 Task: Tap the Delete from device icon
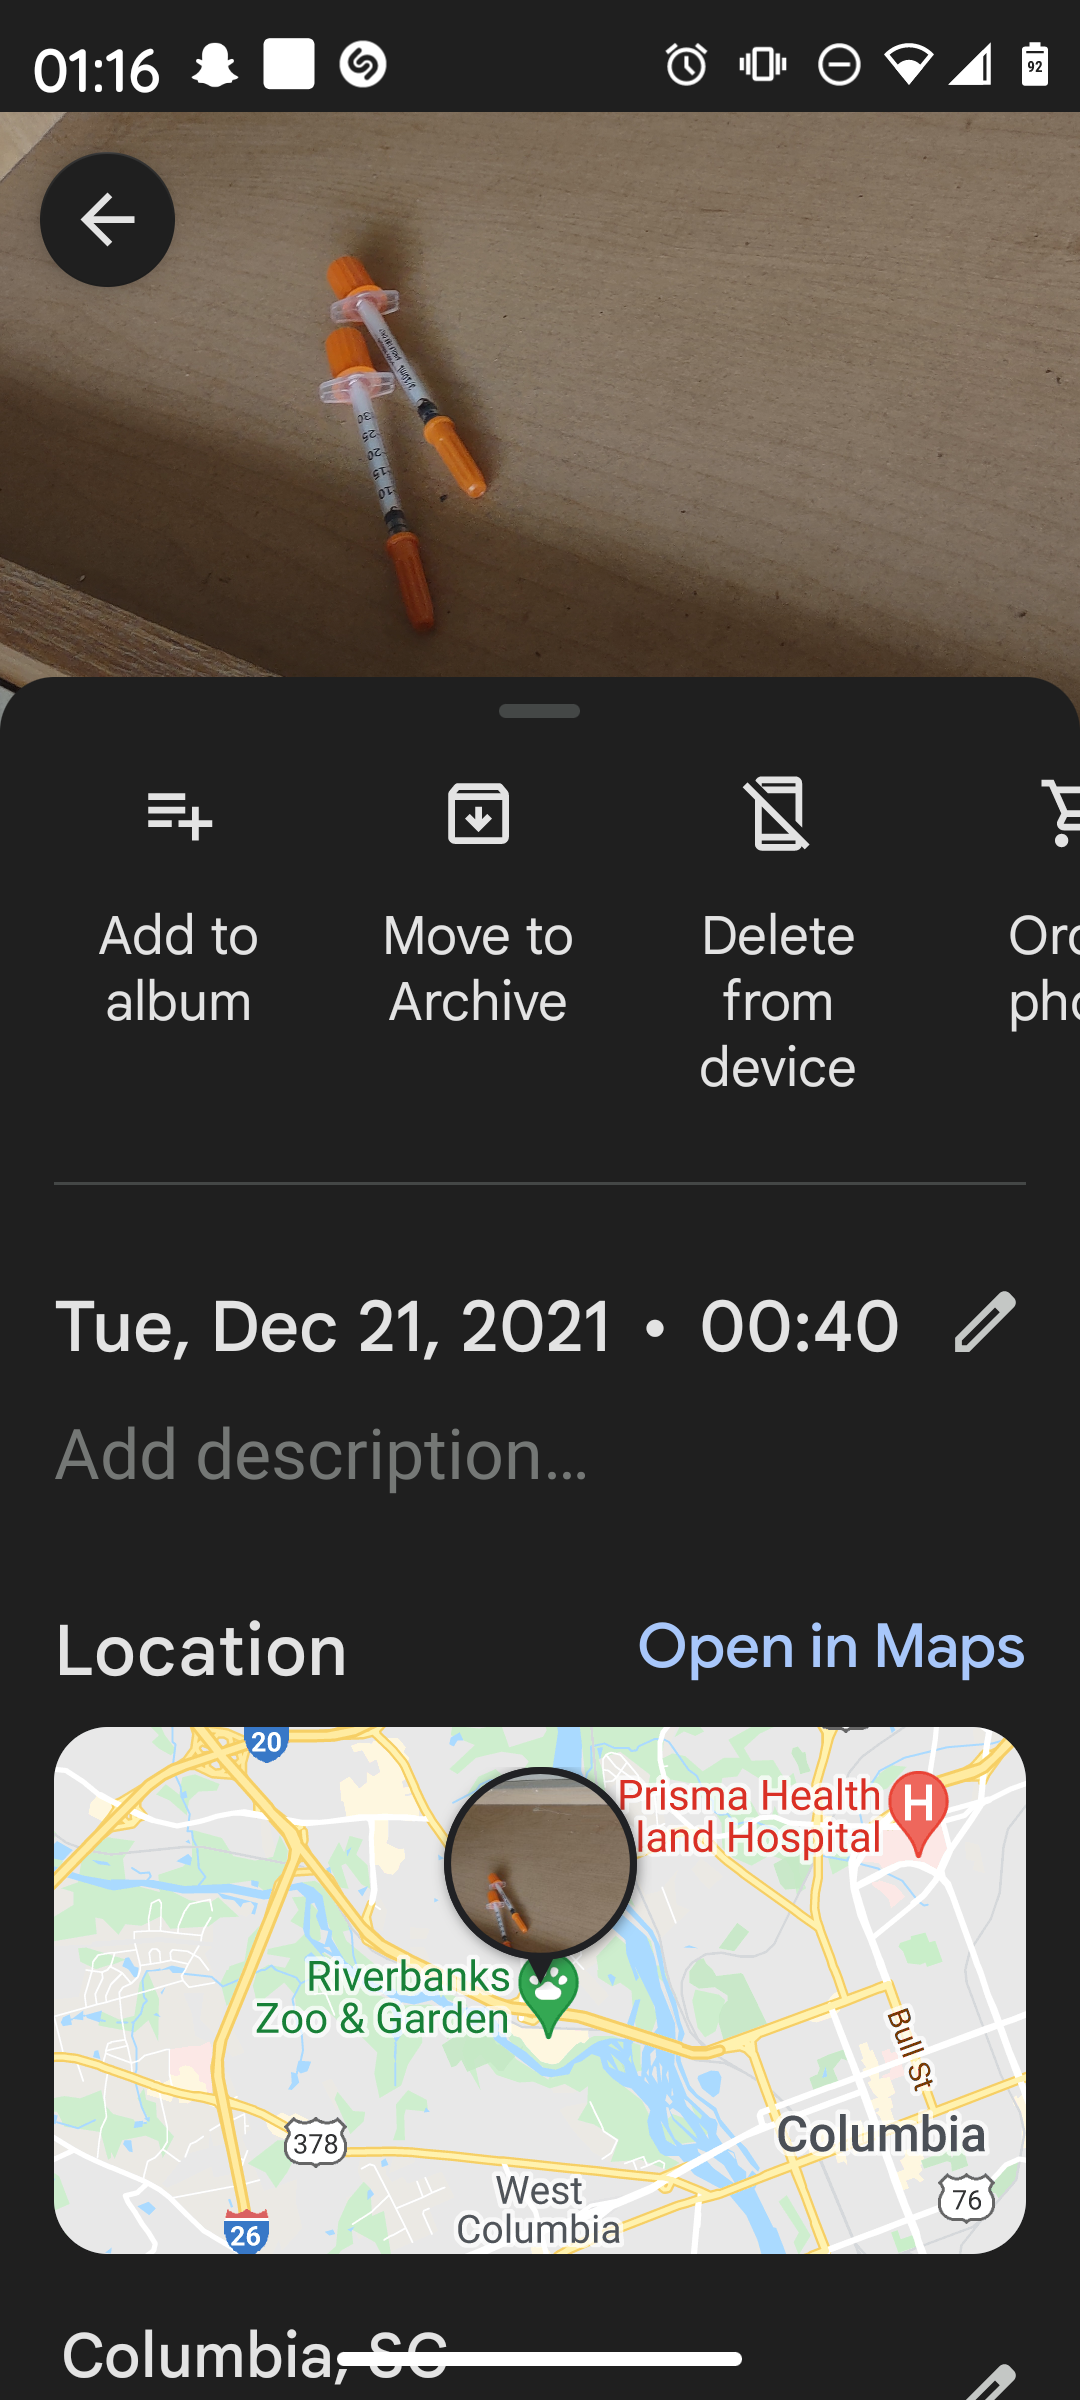778,815
